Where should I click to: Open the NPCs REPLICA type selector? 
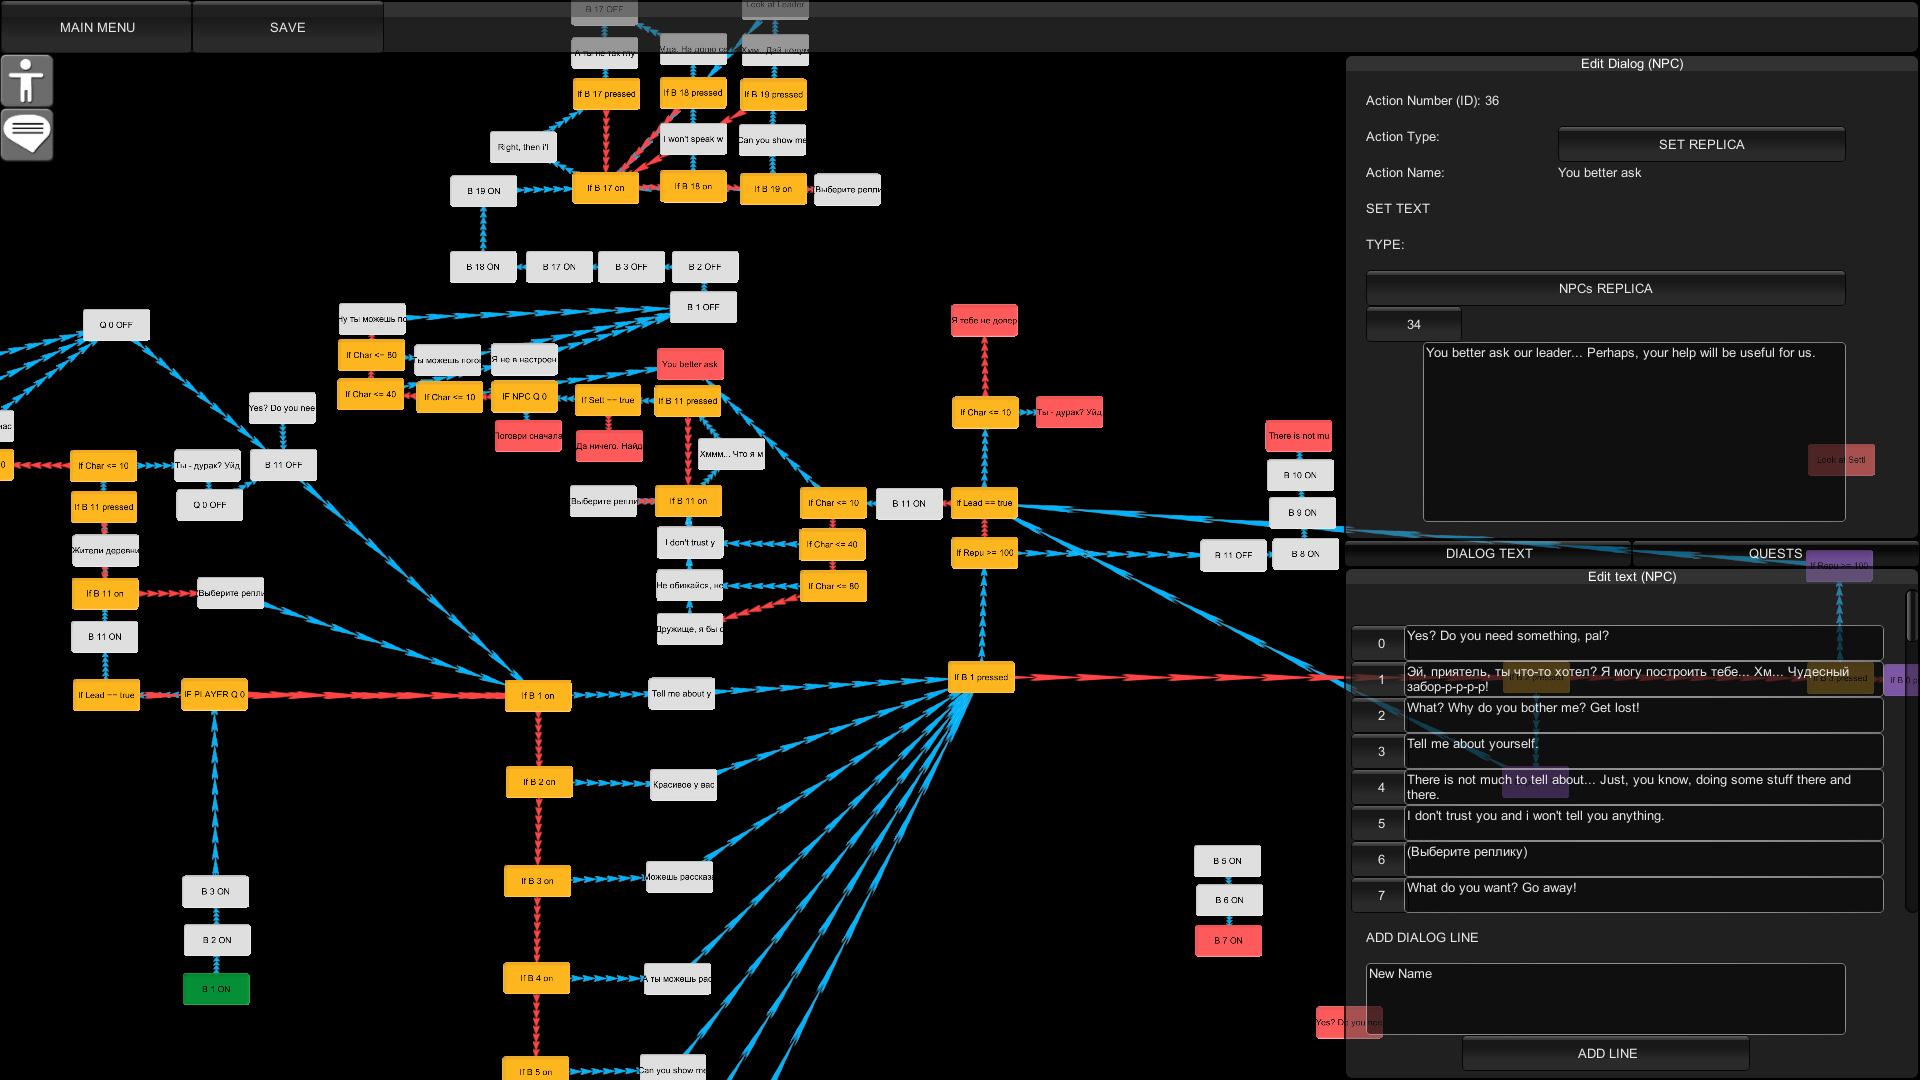click(1605, 288)
